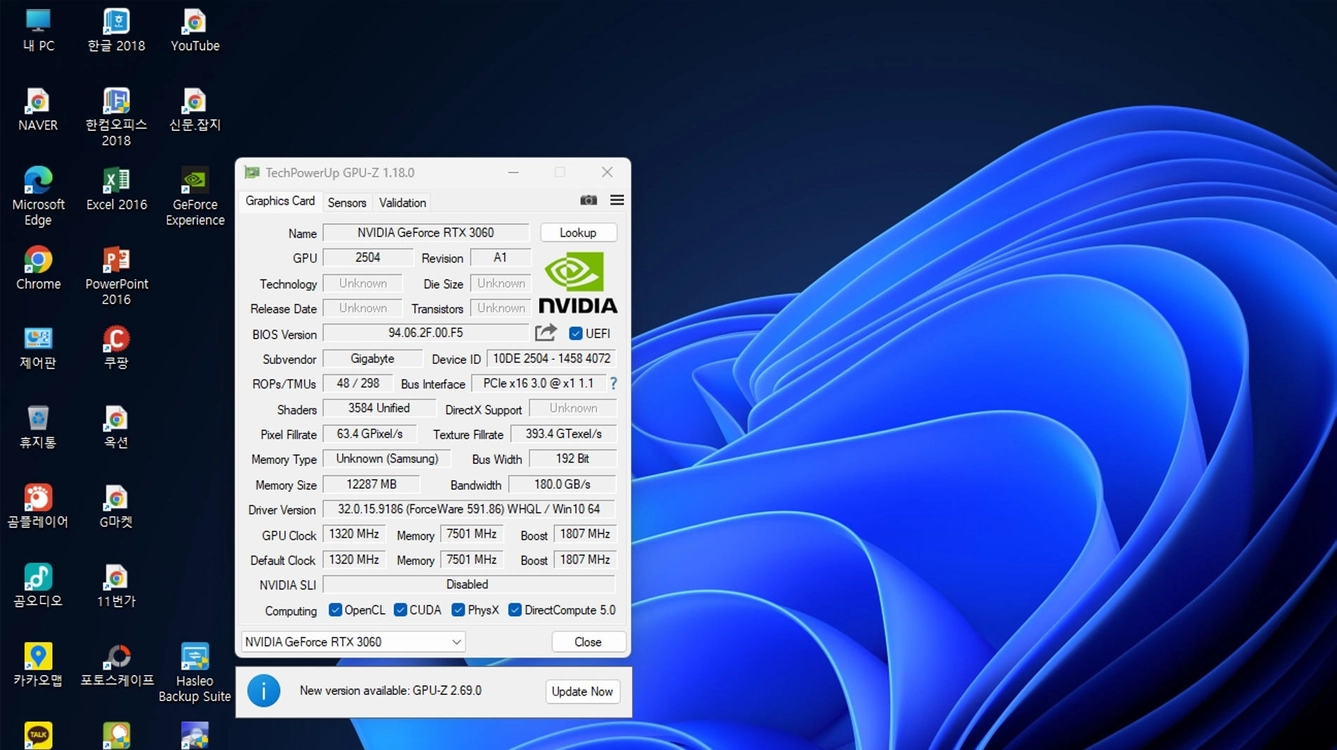Click the 'New version available: GPU-Z 2.69.0' text

[391, 691]
